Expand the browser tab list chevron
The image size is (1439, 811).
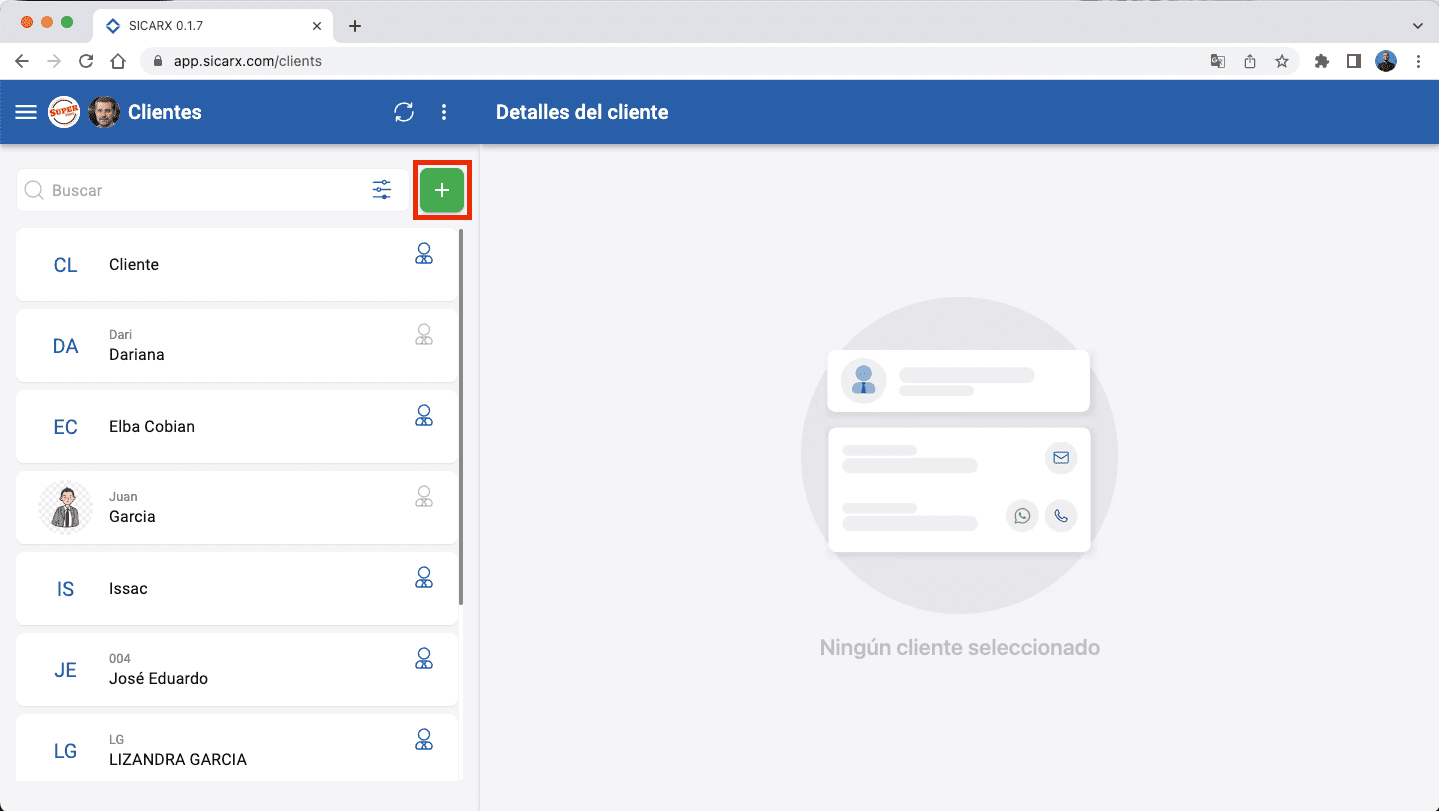click(1420, 25)
